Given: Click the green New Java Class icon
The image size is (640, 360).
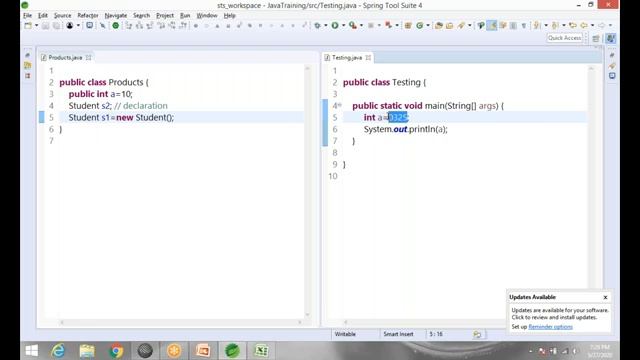Looking at the screenshot, I should [420, 25].
